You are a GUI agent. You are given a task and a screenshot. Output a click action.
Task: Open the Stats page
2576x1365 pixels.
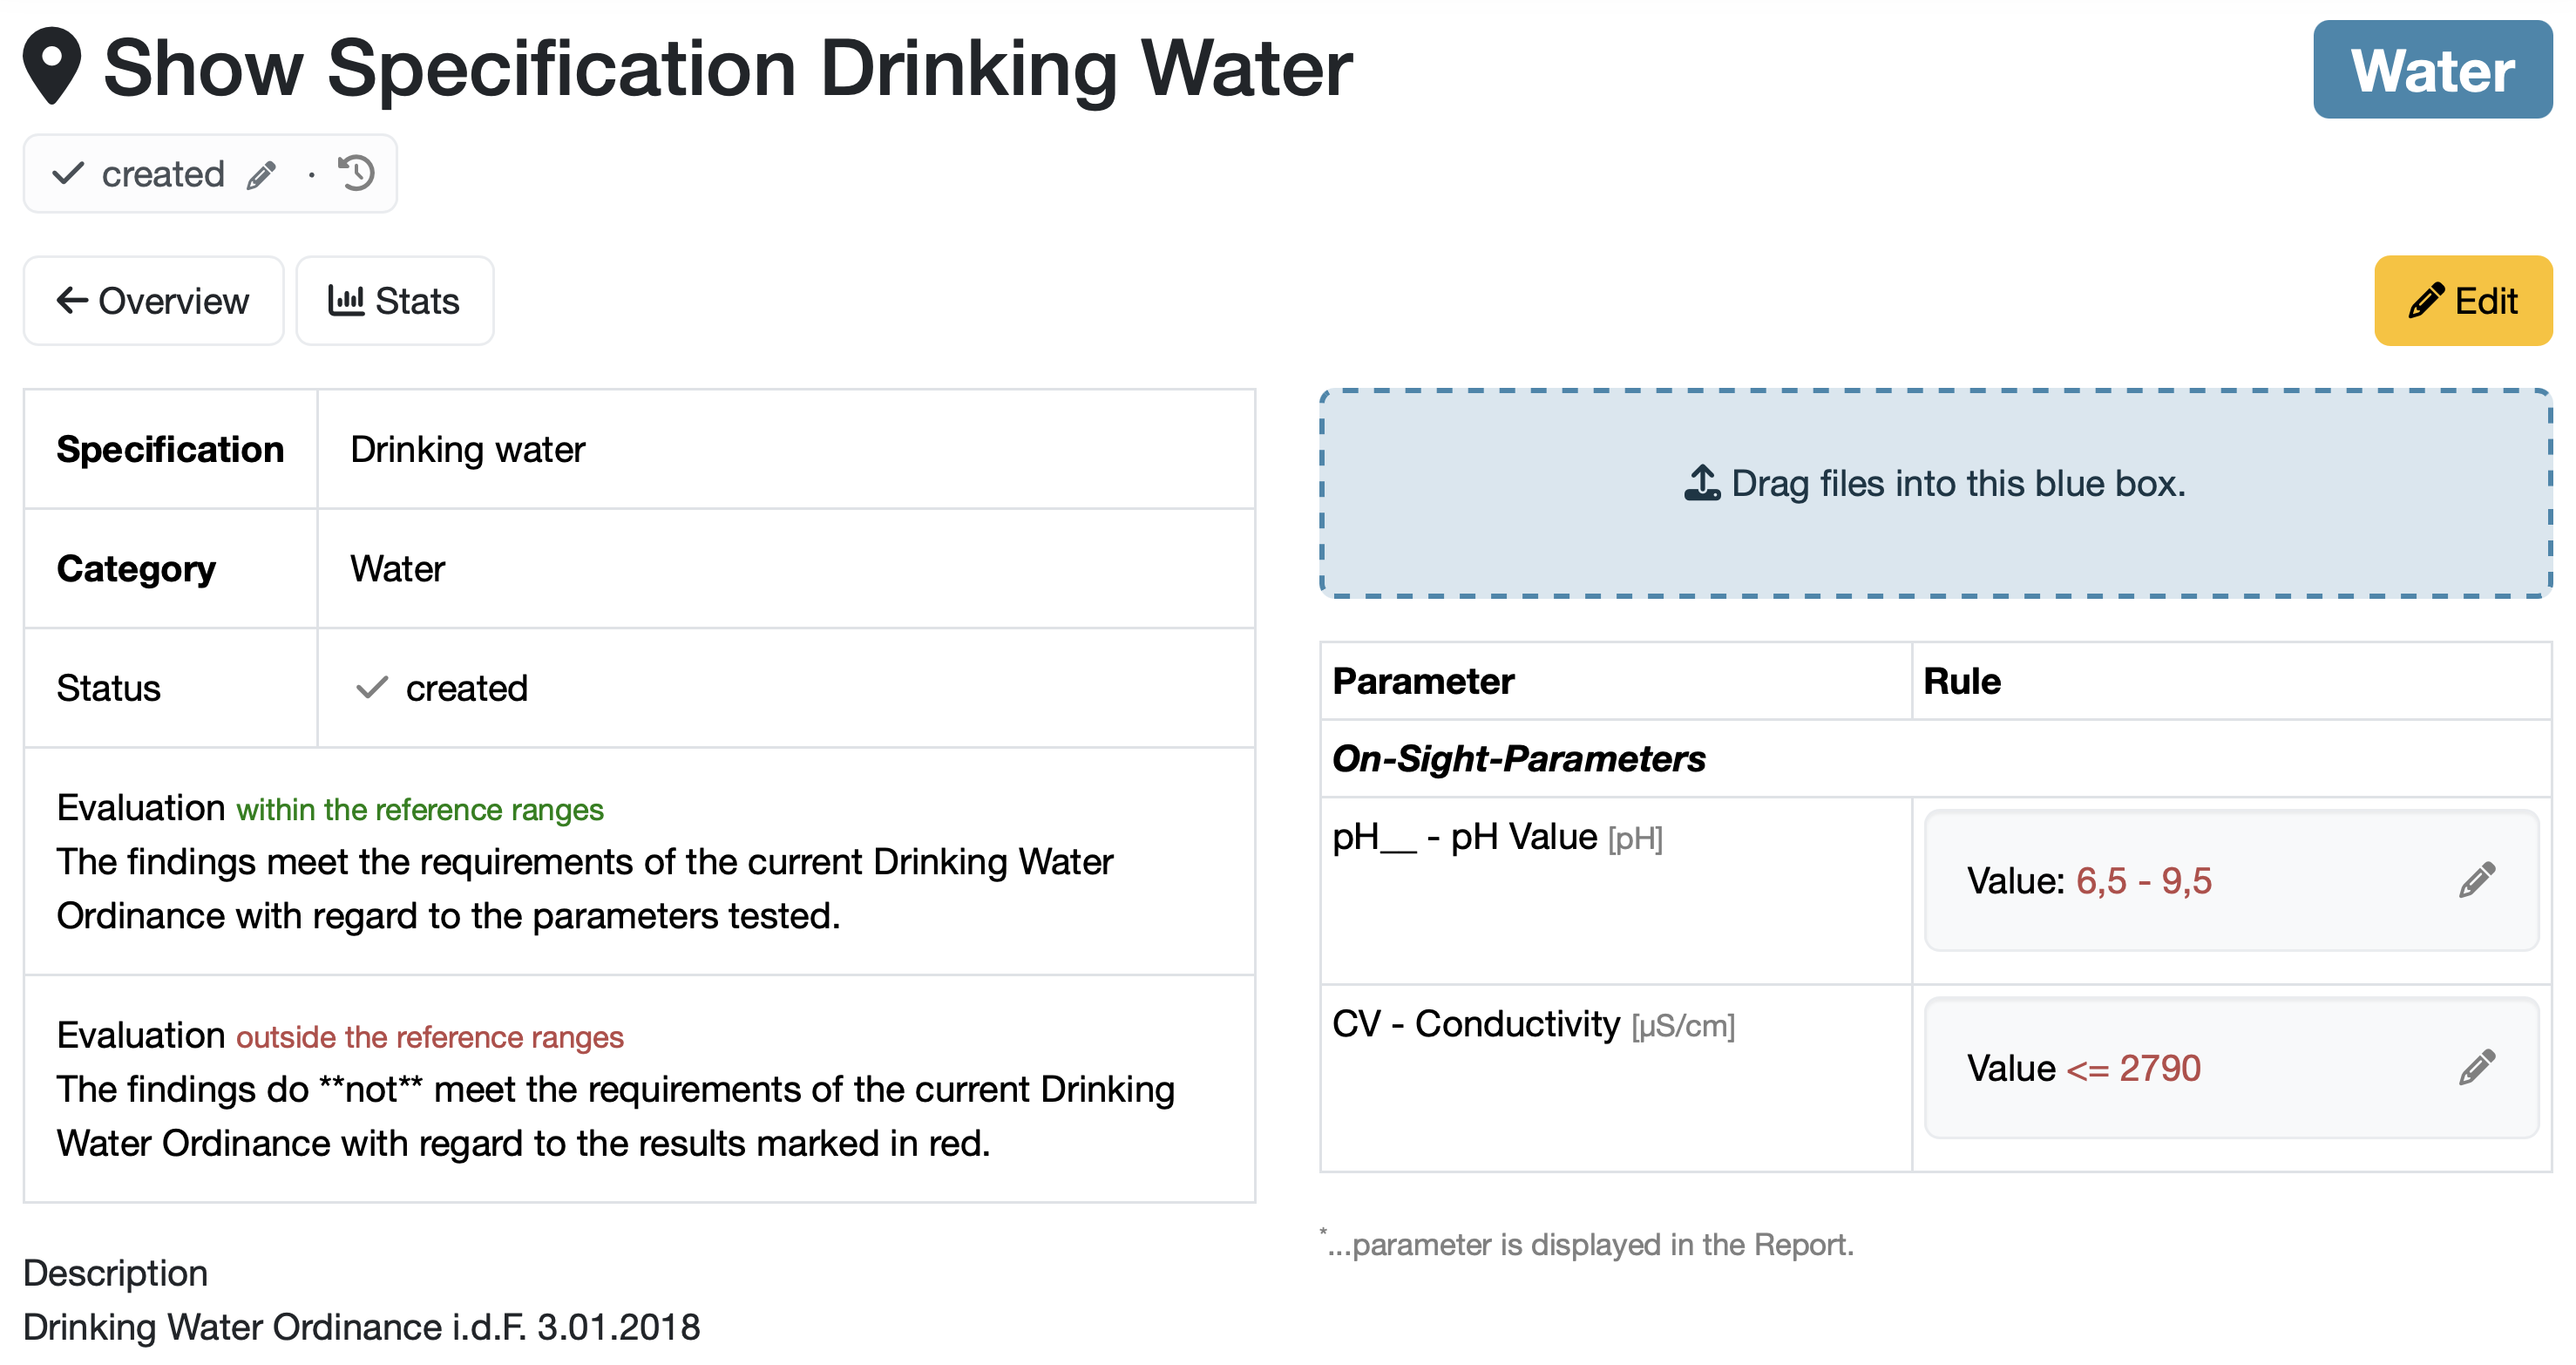[x=395, y=300]
